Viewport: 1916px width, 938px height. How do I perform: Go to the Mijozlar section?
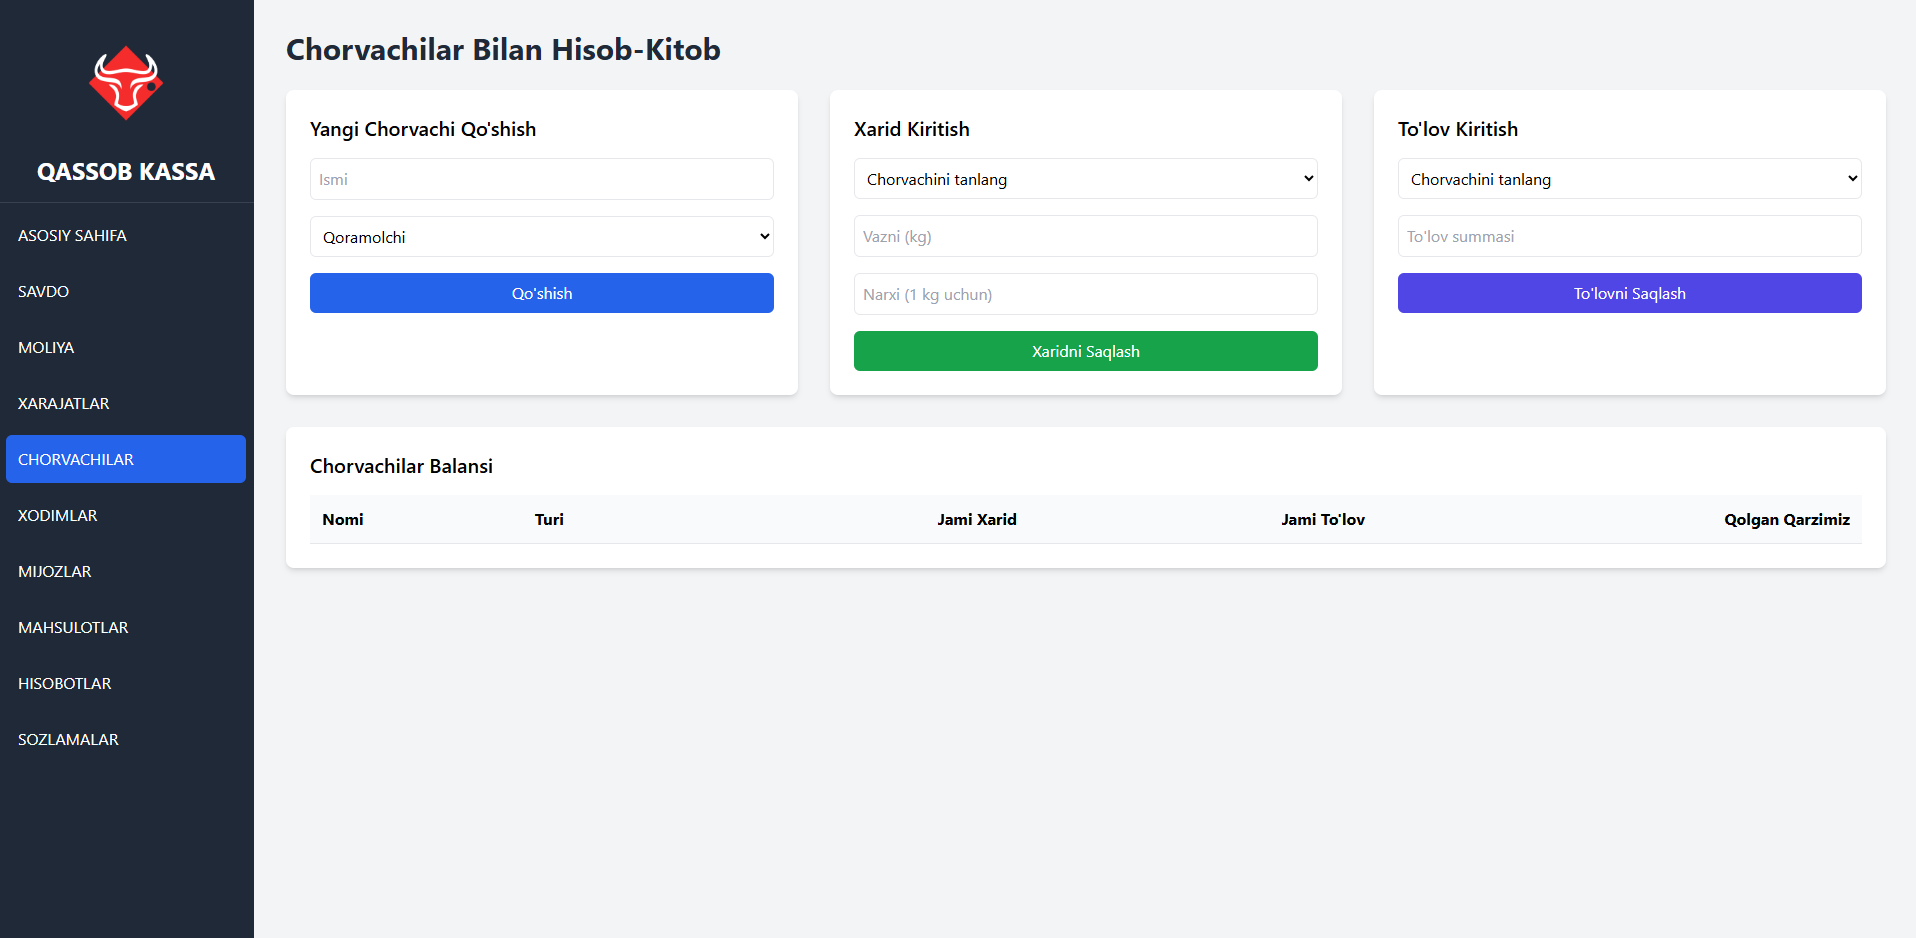pyautogui.click(x=55, y=572)
